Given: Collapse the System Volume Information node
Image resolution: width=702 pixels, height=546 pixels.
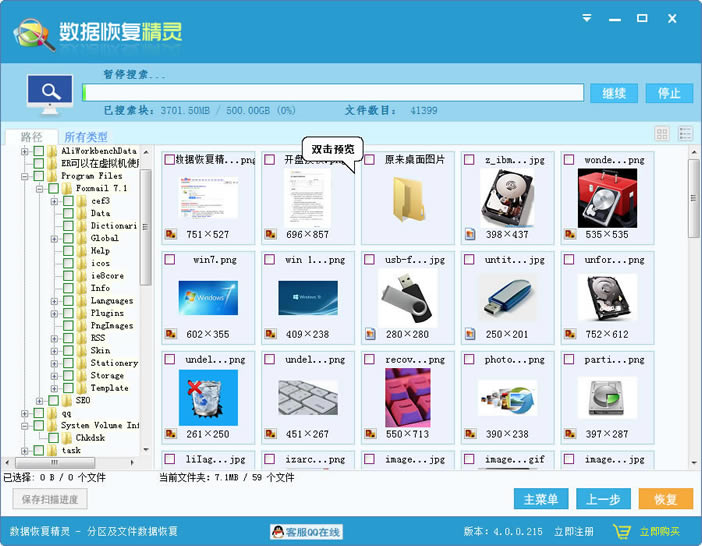Looking at the screenshot, I should coord(25,426).
